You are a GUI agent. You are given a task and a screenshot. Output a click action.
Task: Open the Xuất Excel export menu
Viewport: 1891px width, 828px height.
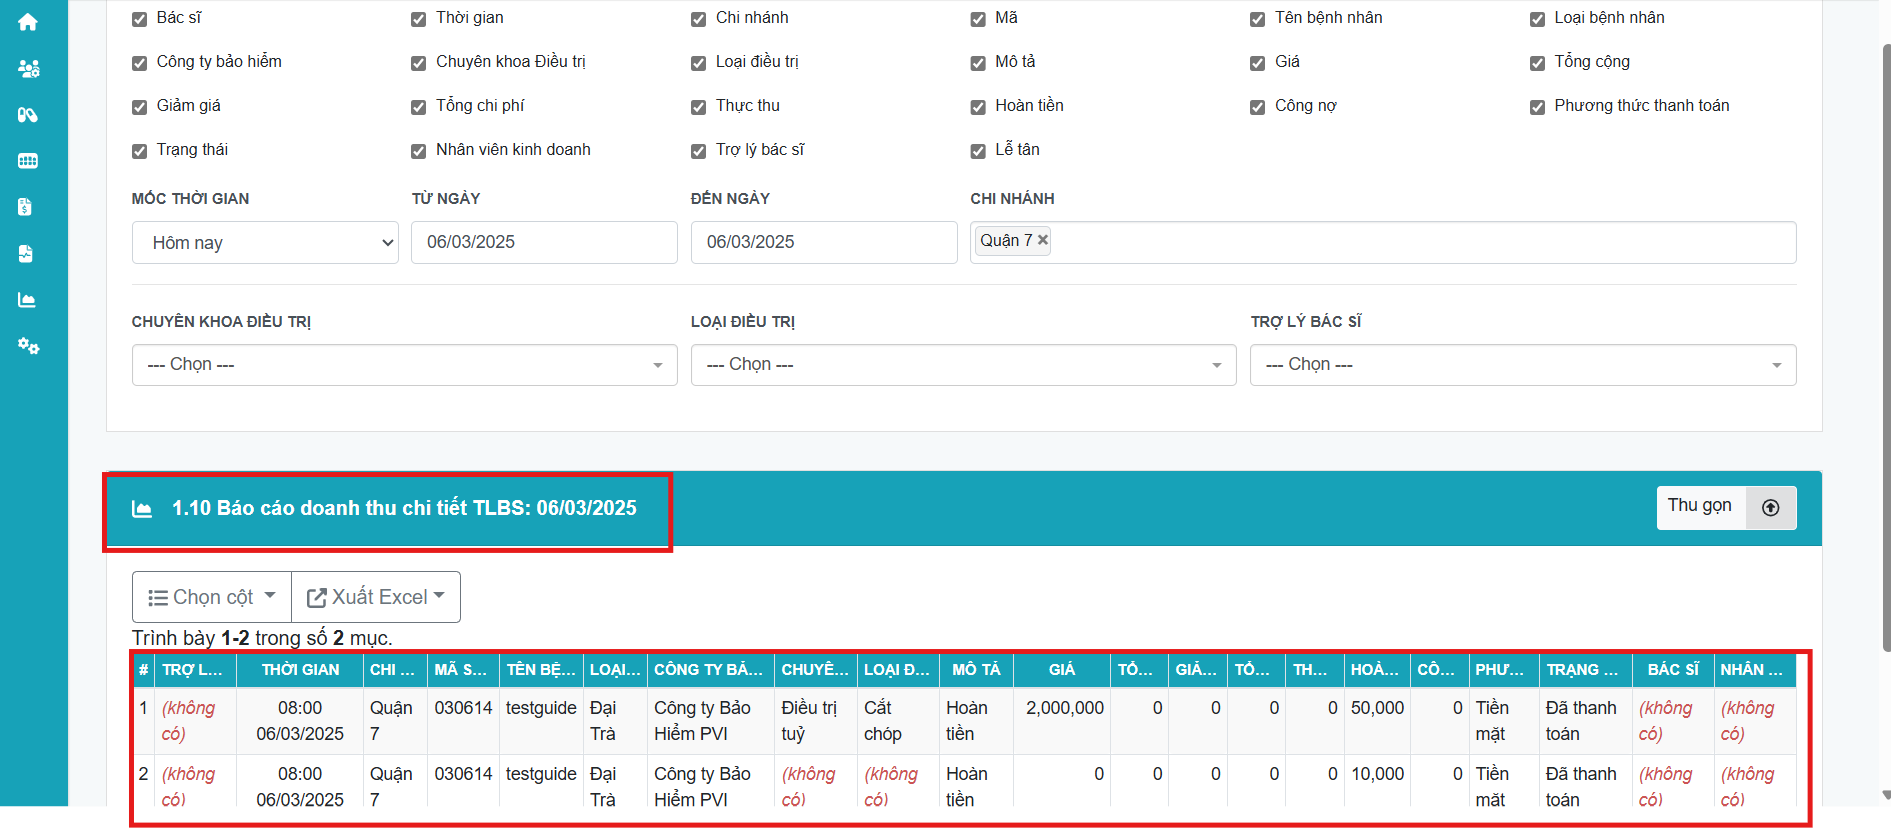(x=375, y=597)
